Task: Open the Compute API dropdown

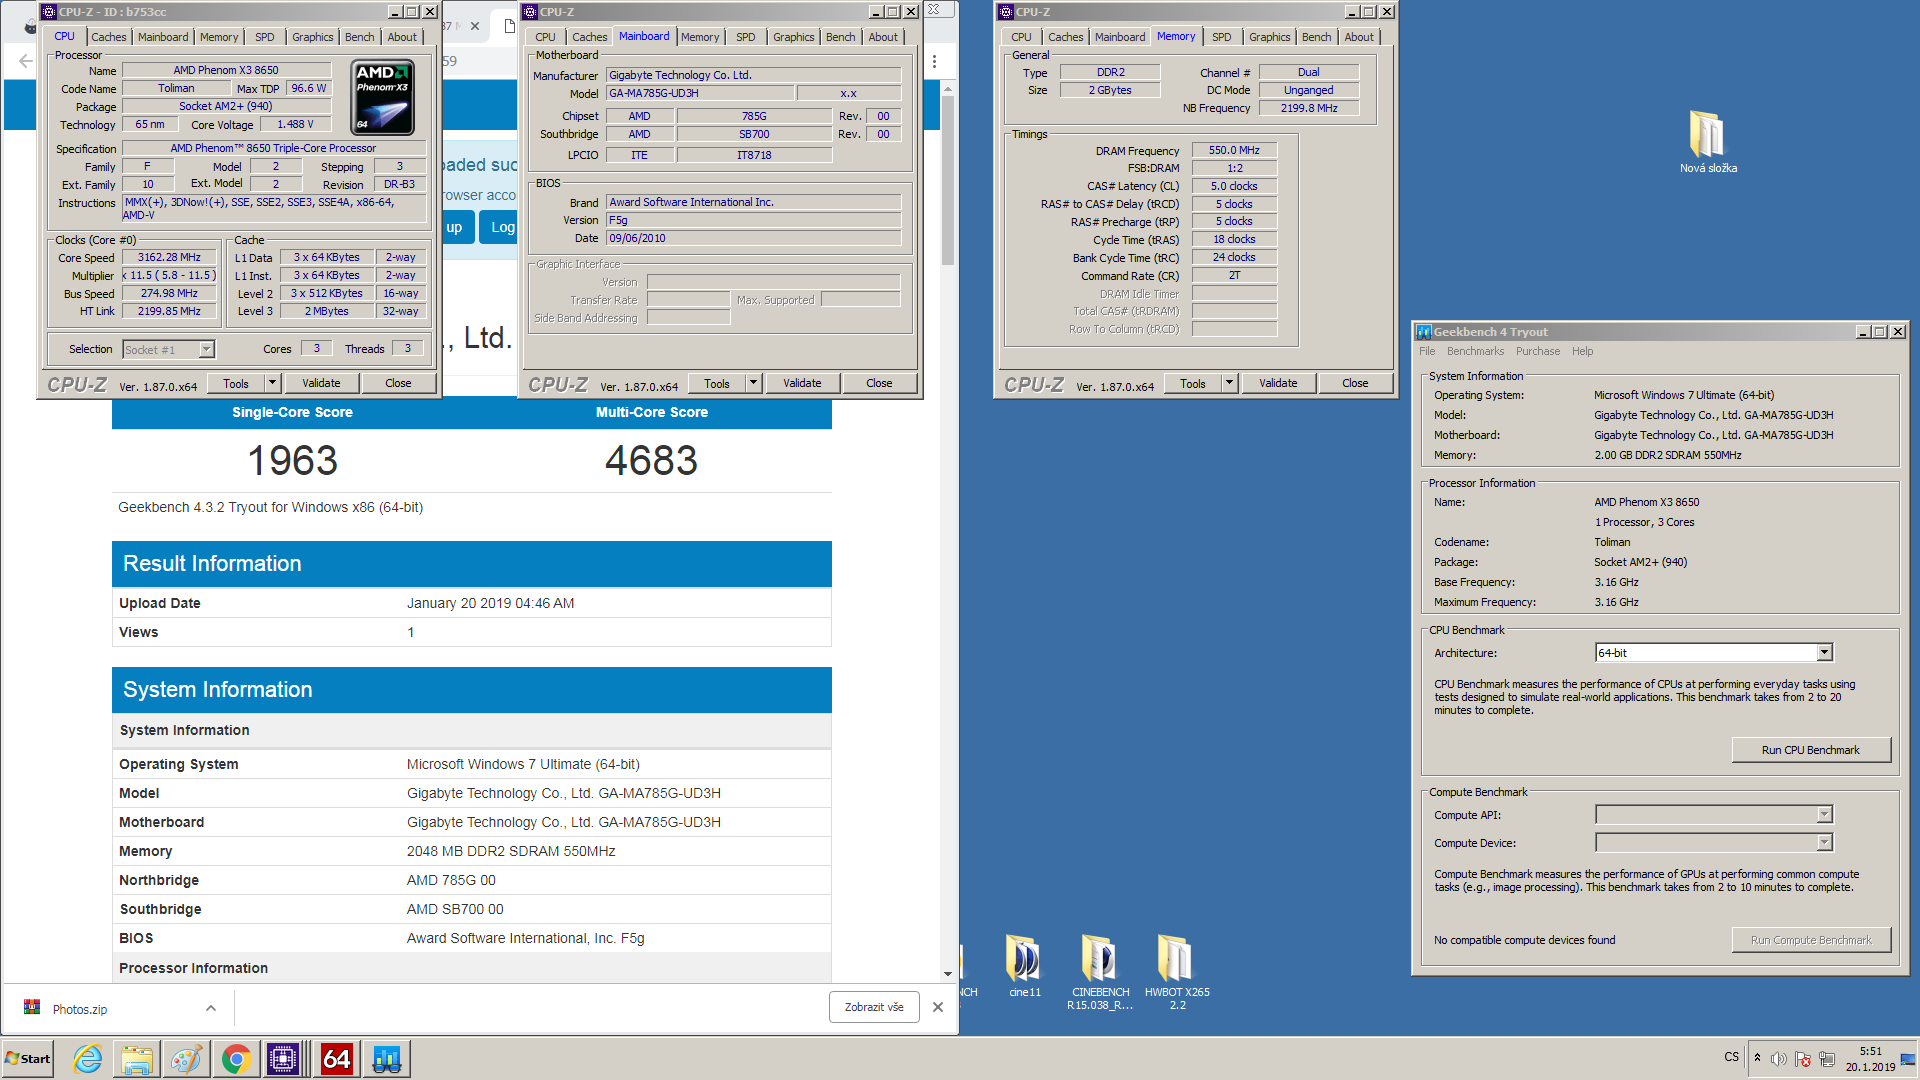Action: click(1824, 815)
